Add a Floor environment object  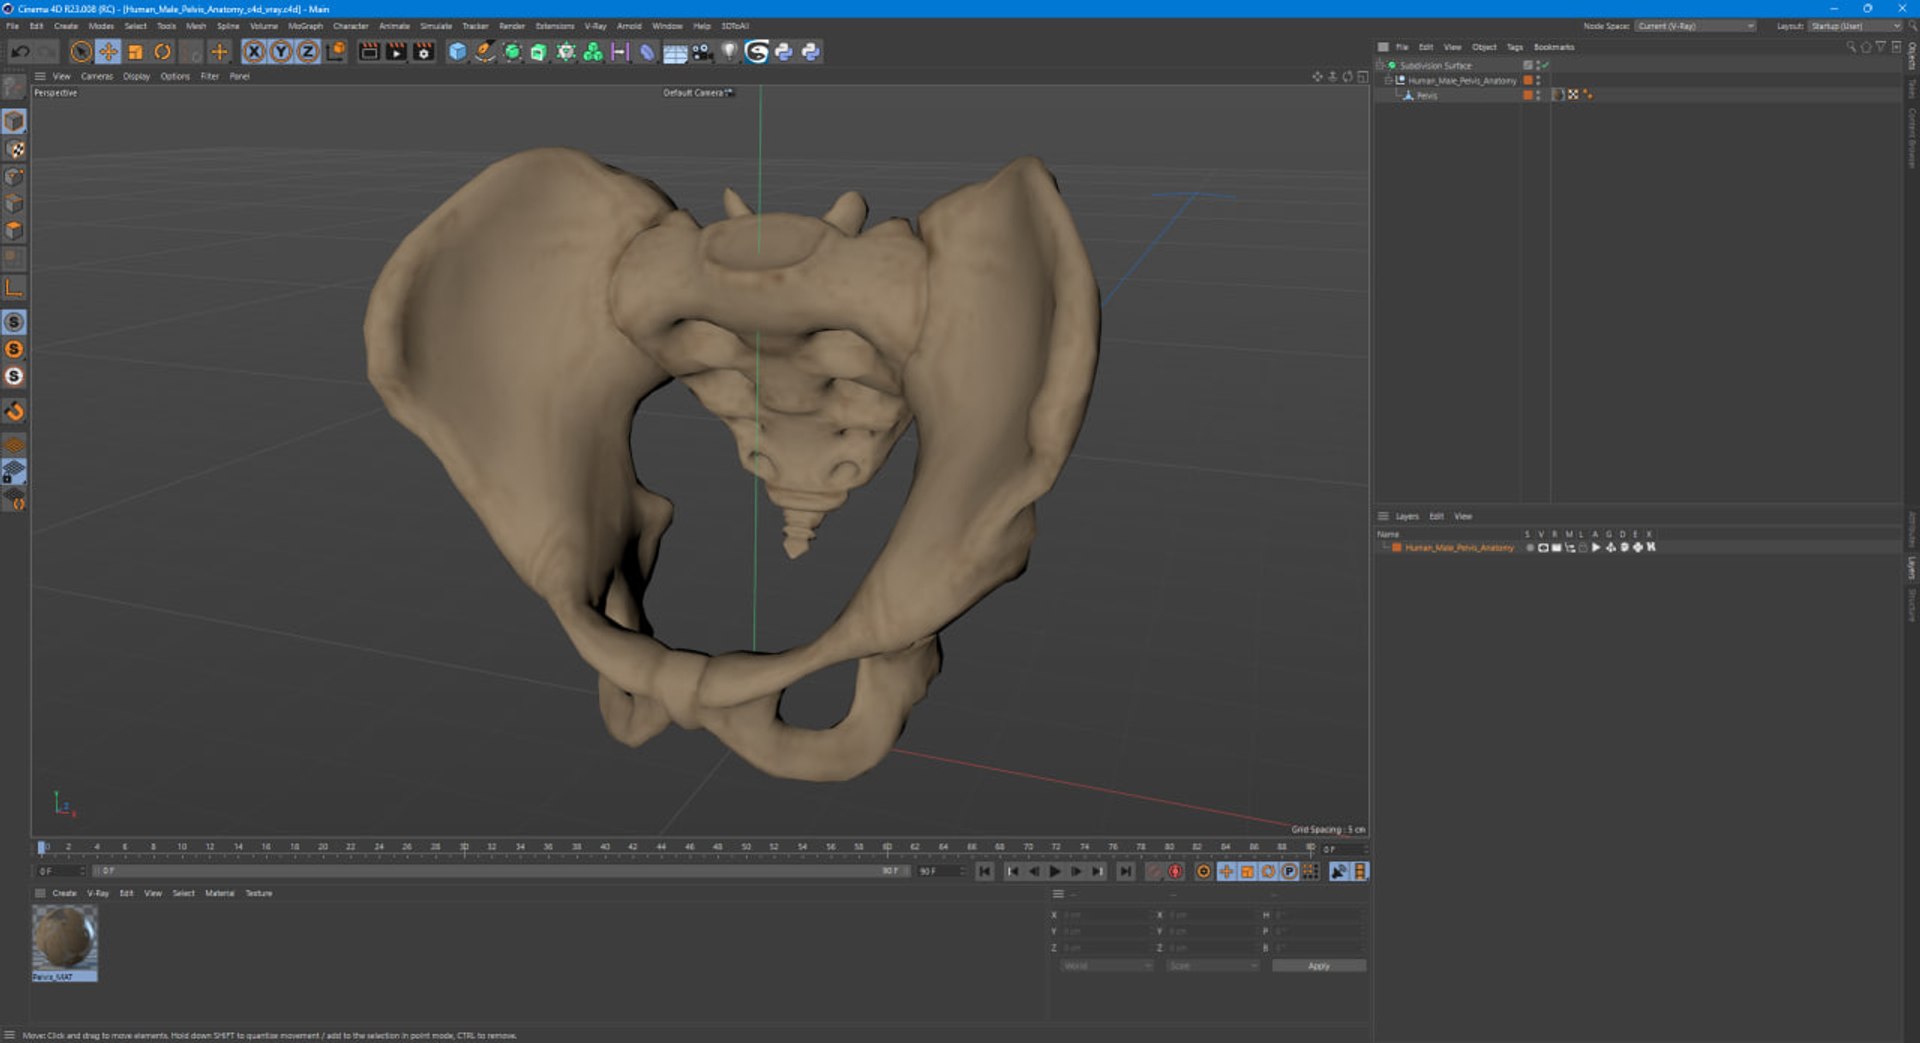[x=675, y=52]
